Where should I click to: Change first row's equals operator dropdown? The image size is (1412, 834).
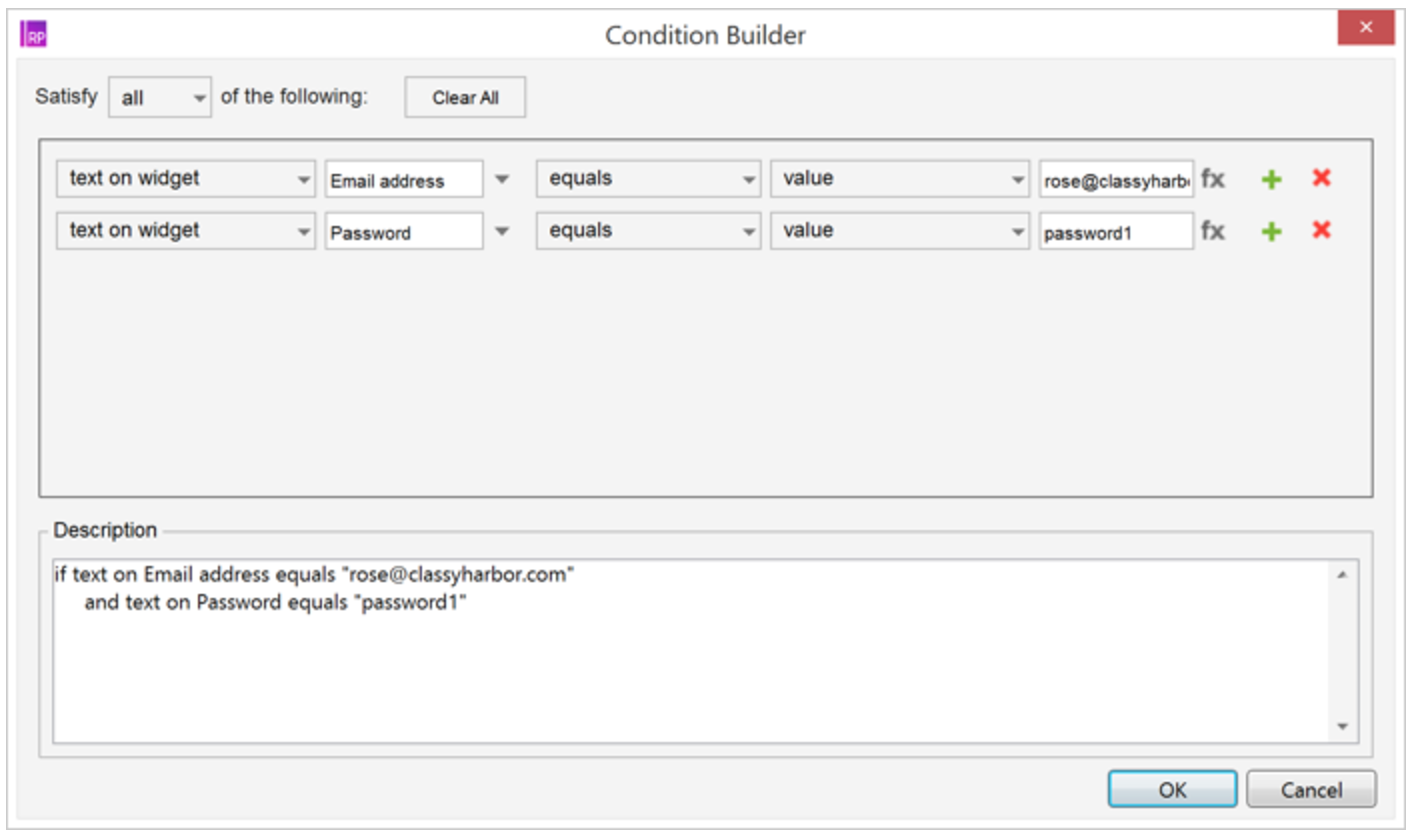[649, 179]
